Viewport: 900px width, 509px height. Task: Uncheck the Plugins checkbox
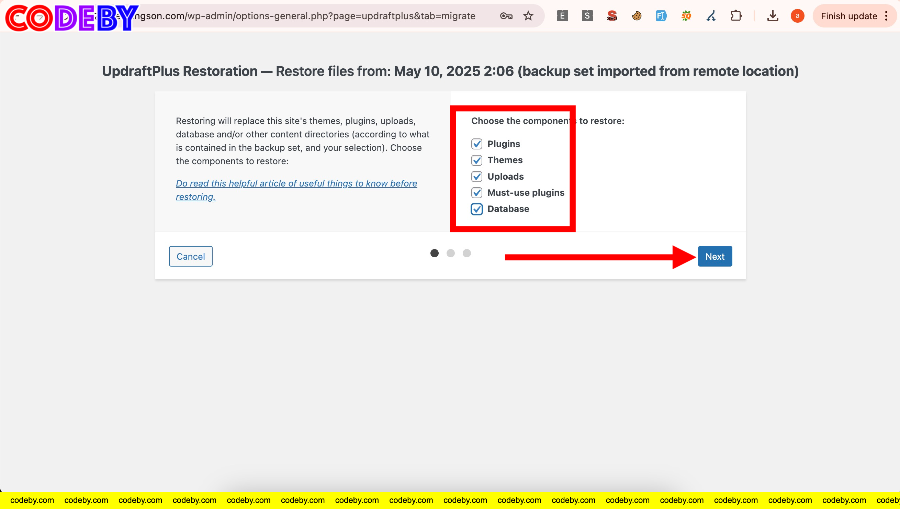pyautogui.click(x=476, y=143)
